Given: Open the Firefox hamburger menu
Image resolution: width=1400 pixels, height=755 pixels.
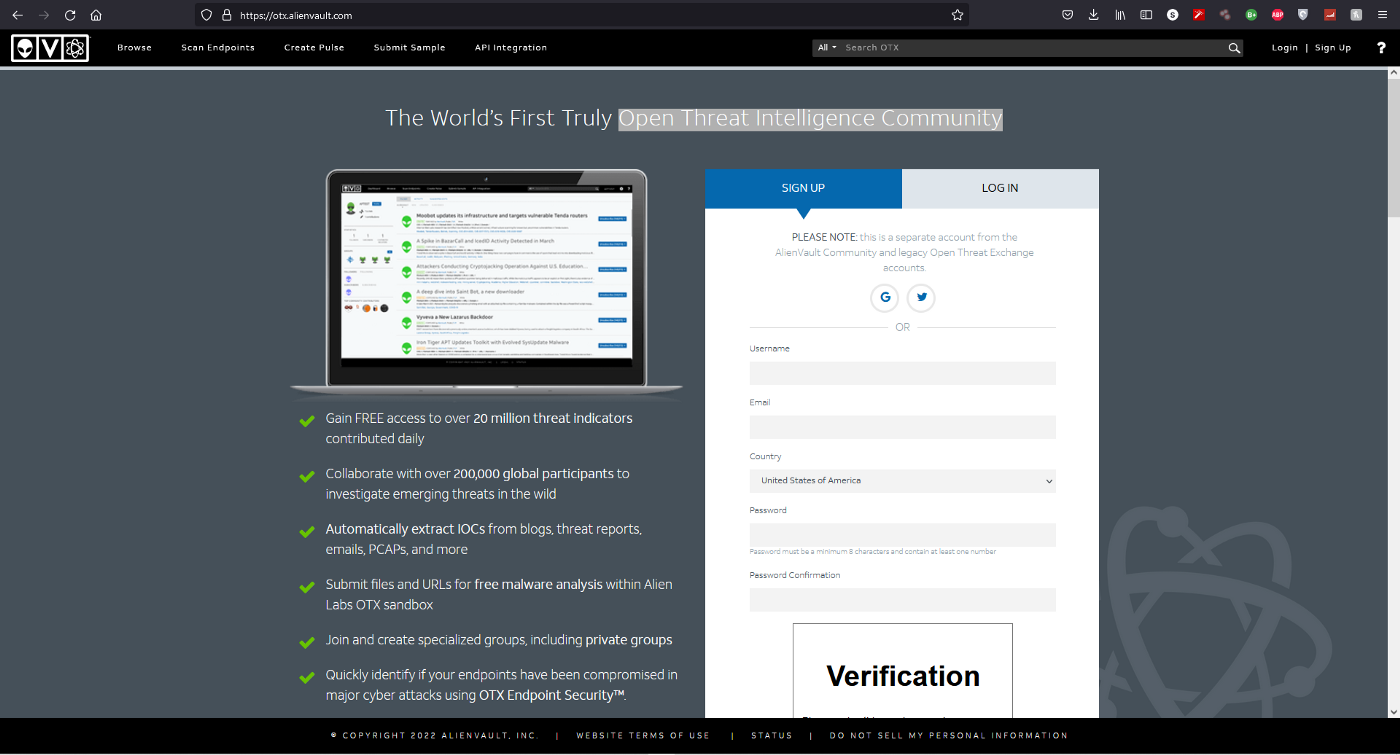Looking at the screenshot, I should (x=1383, y=15).
